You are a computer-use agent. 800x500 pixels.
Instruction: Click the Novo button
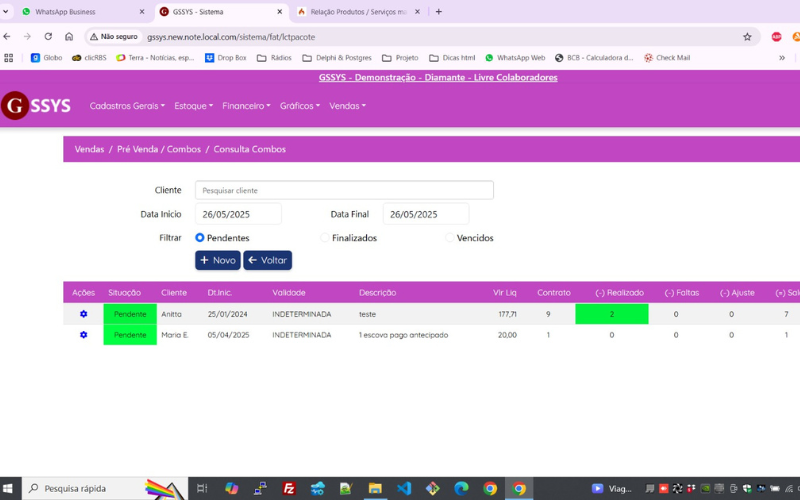click(217, 260)
